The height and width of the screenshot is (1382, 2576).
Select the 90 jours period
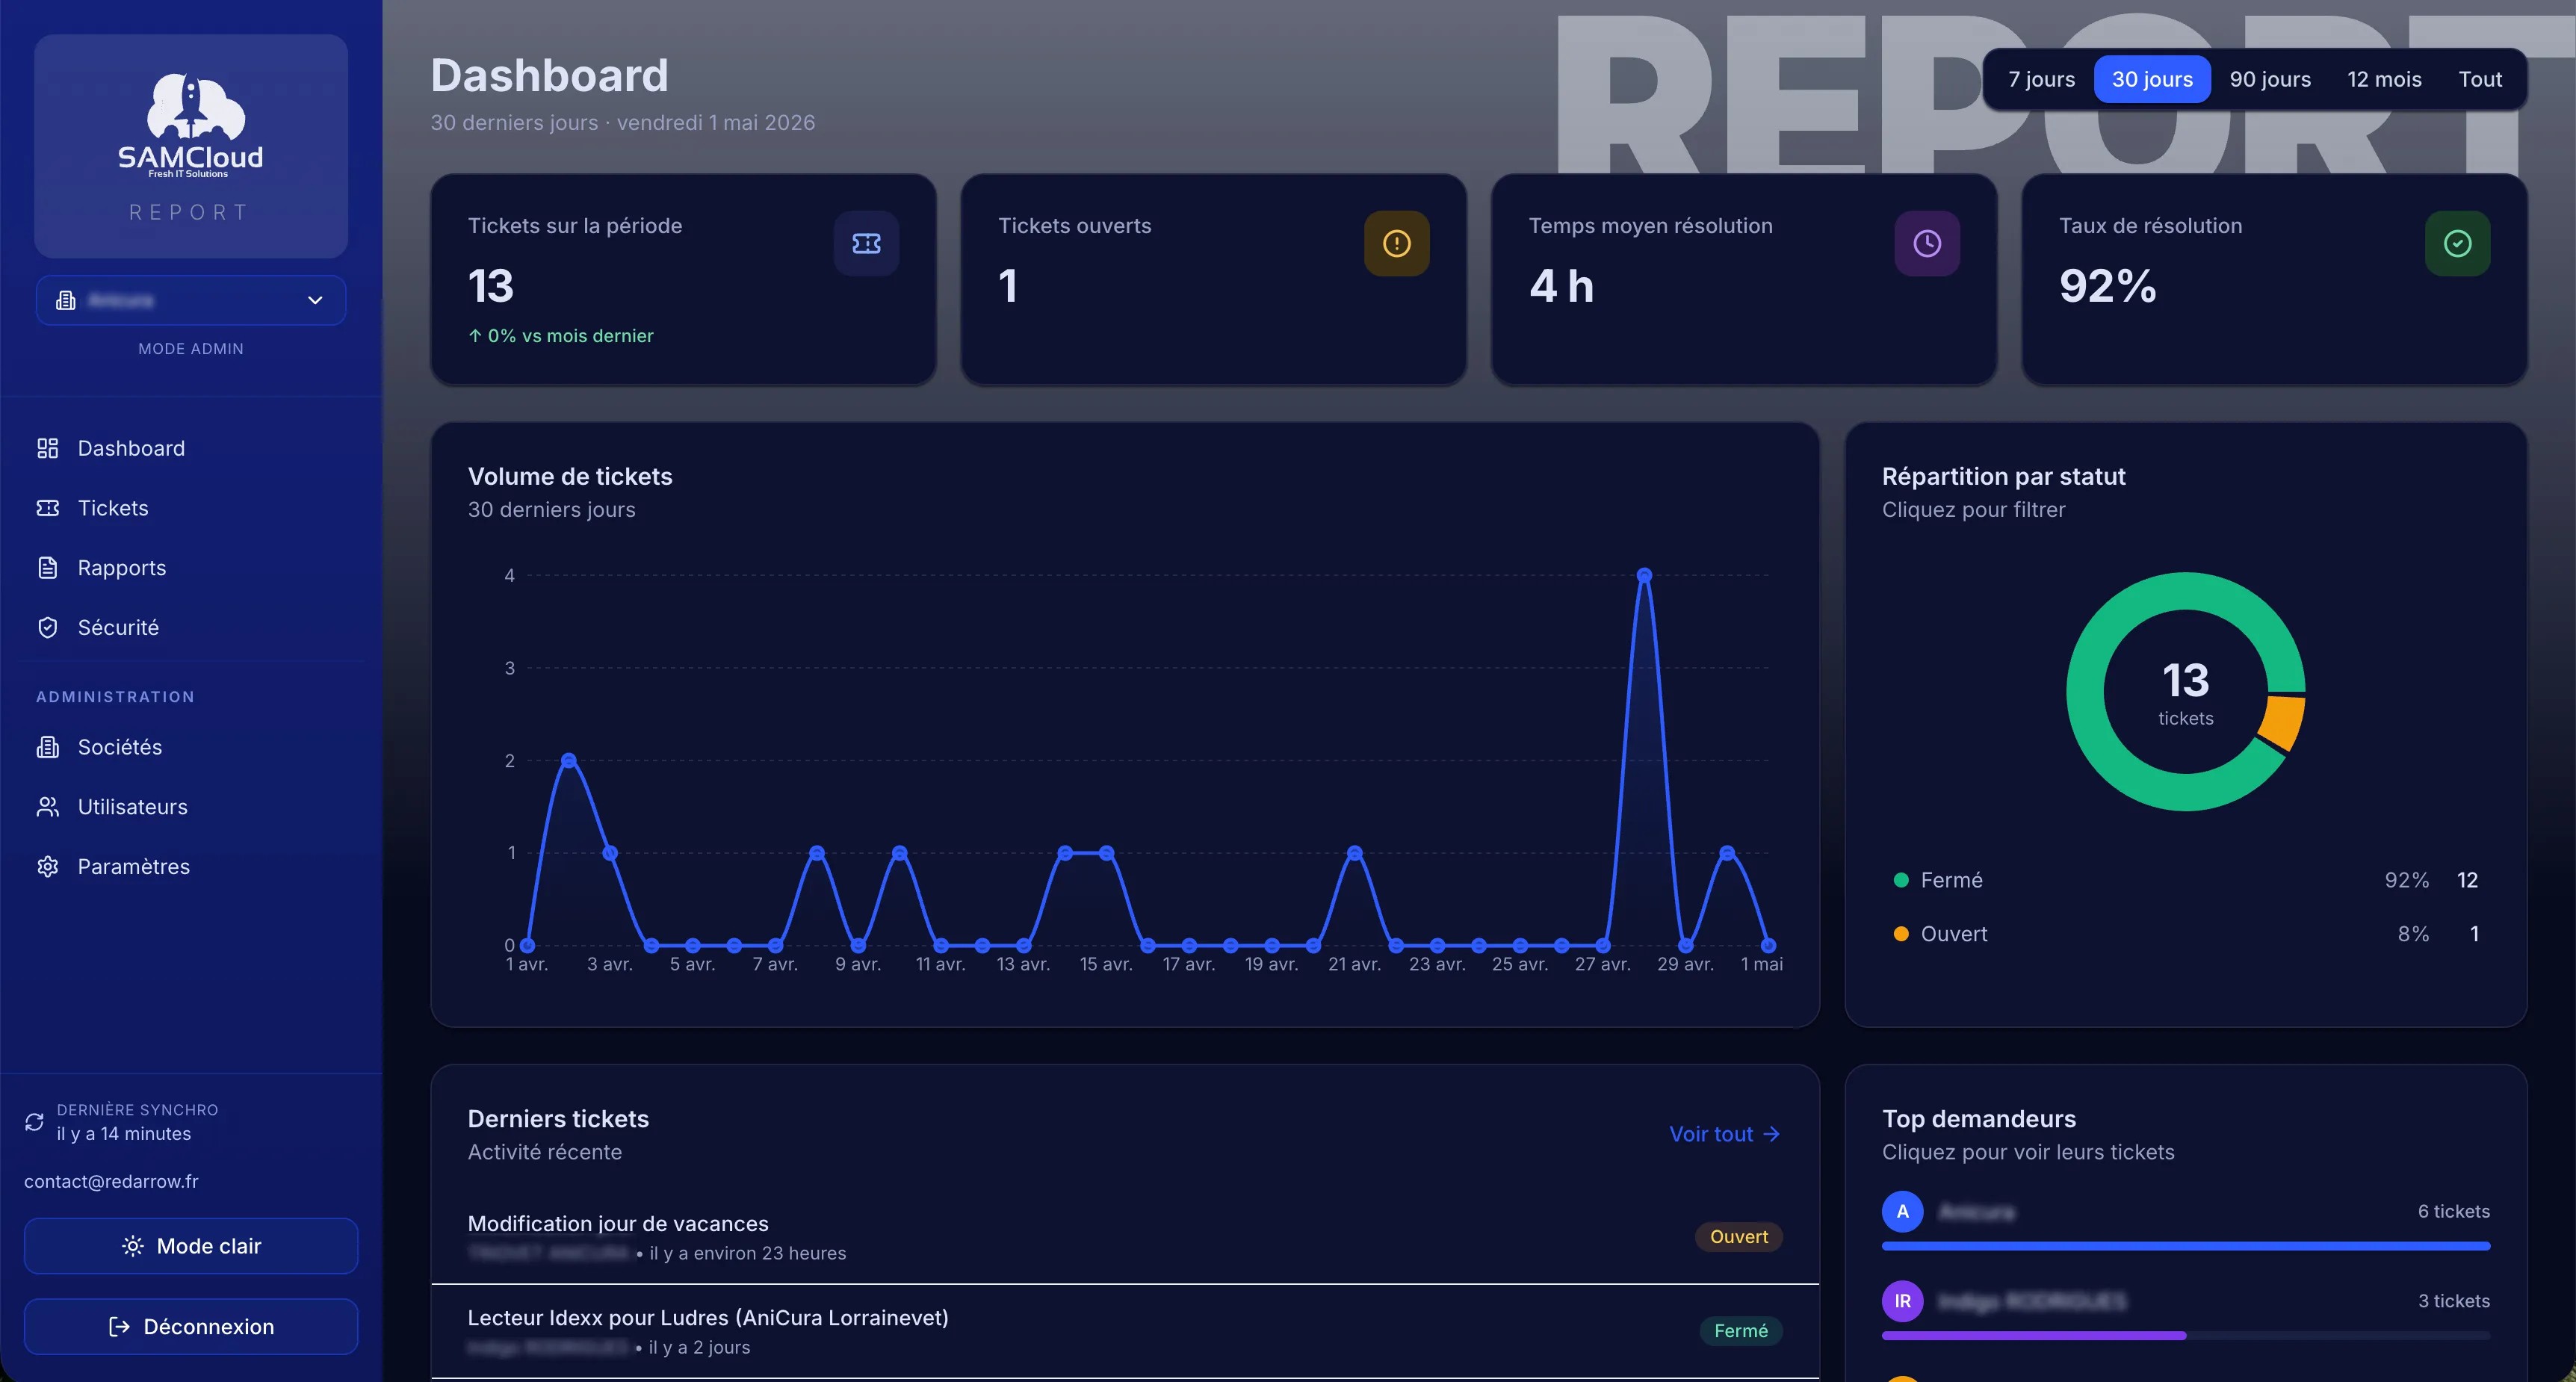(2270, 79)
